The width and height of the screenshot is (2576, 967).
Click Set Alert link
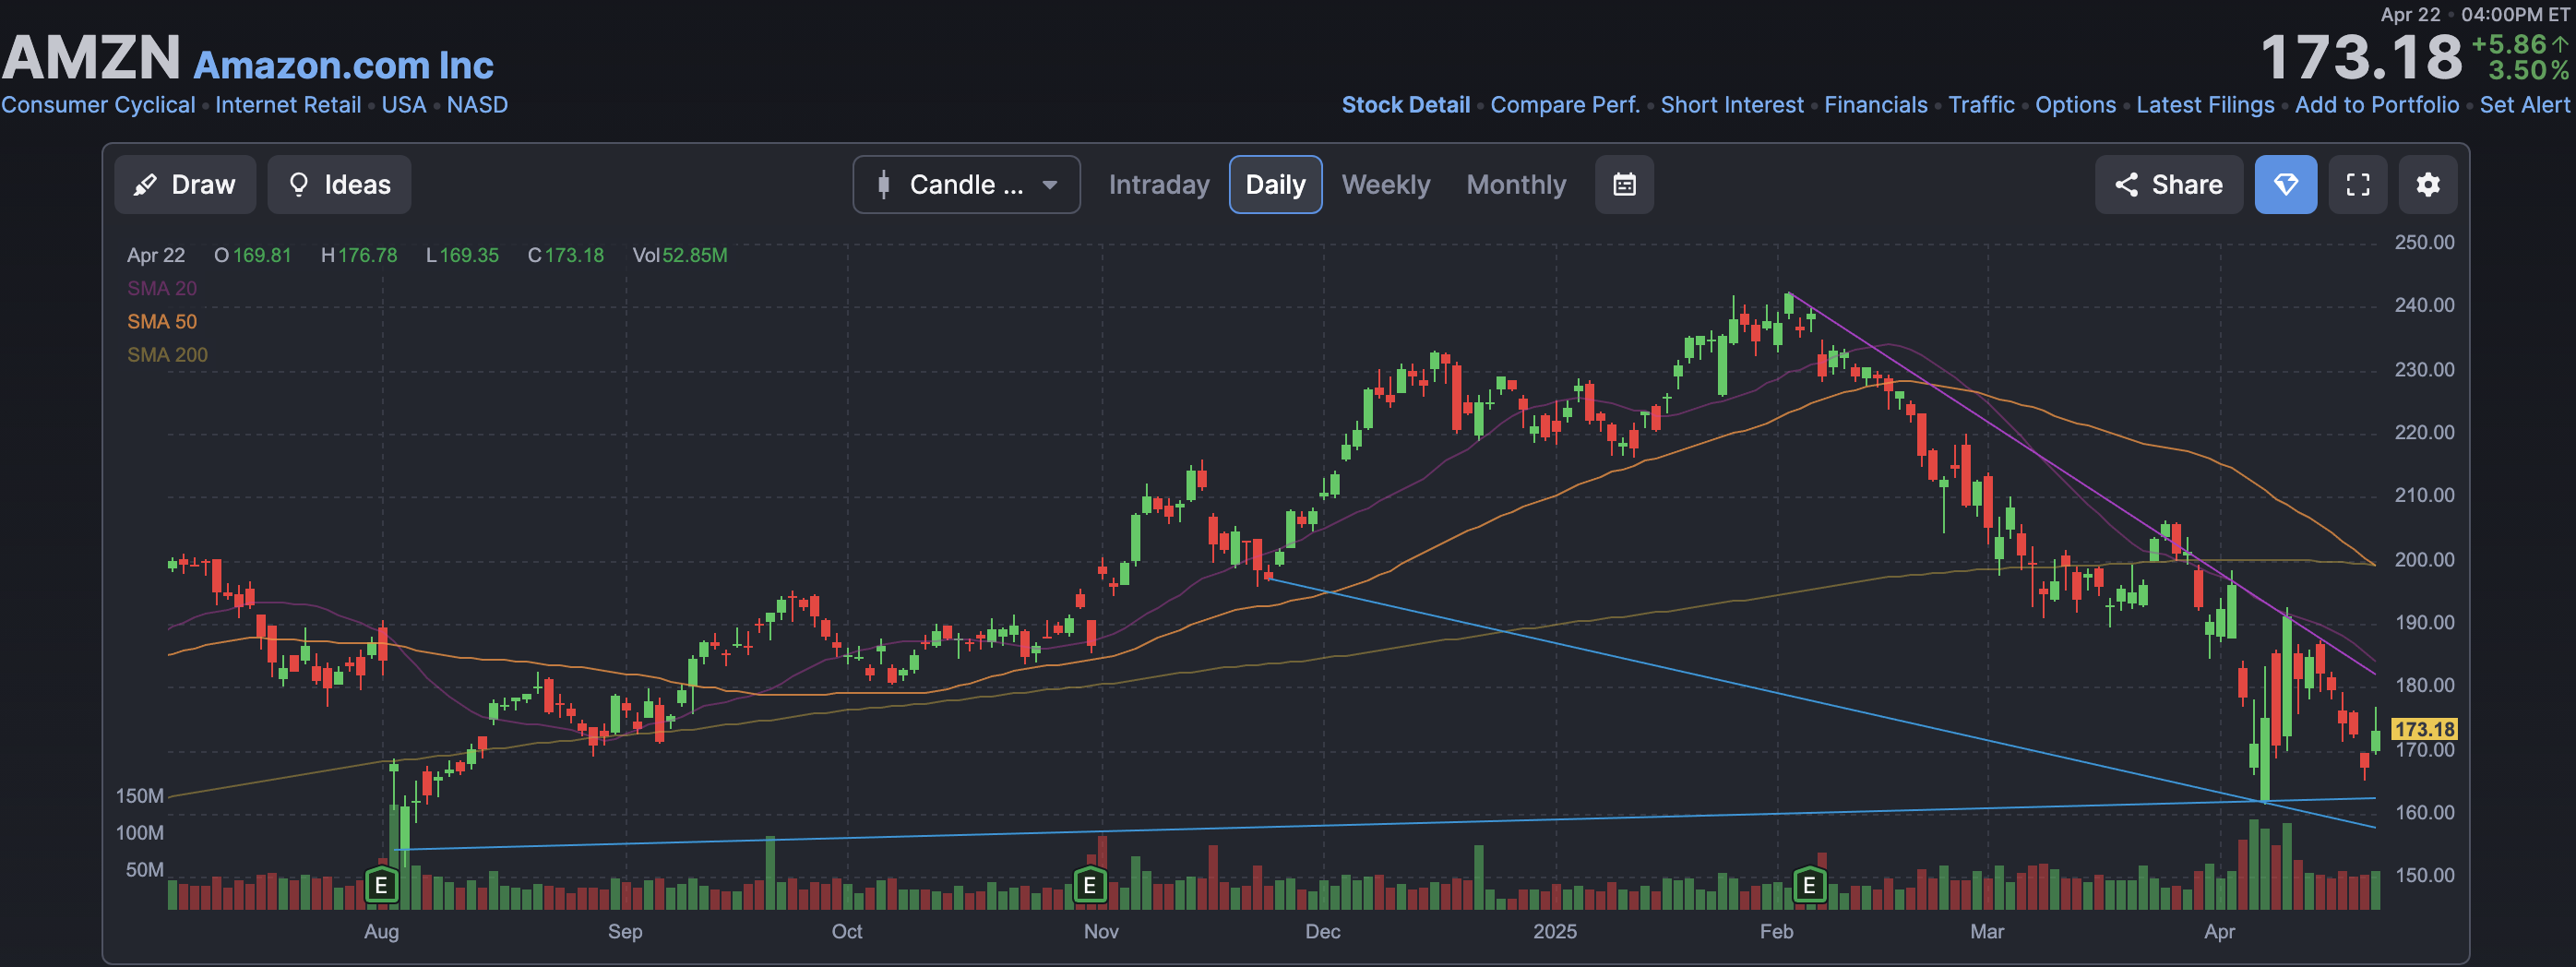(2524, 105)
